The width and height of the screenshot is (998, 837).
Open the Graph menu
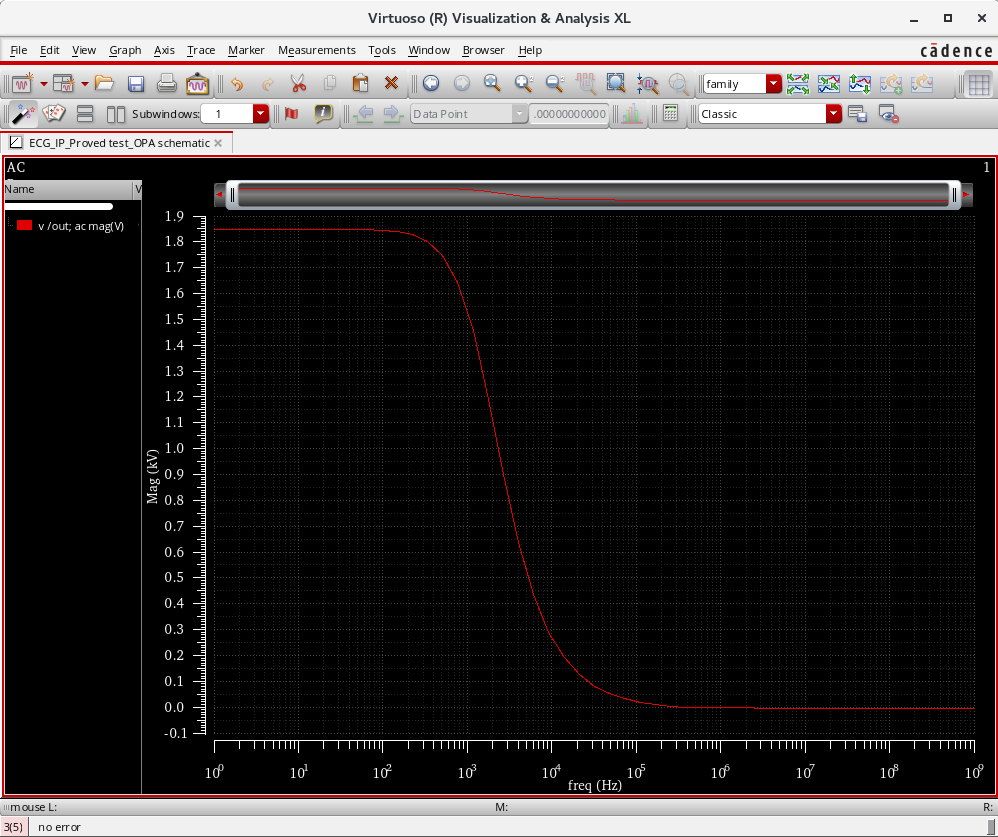pos(125,50)
